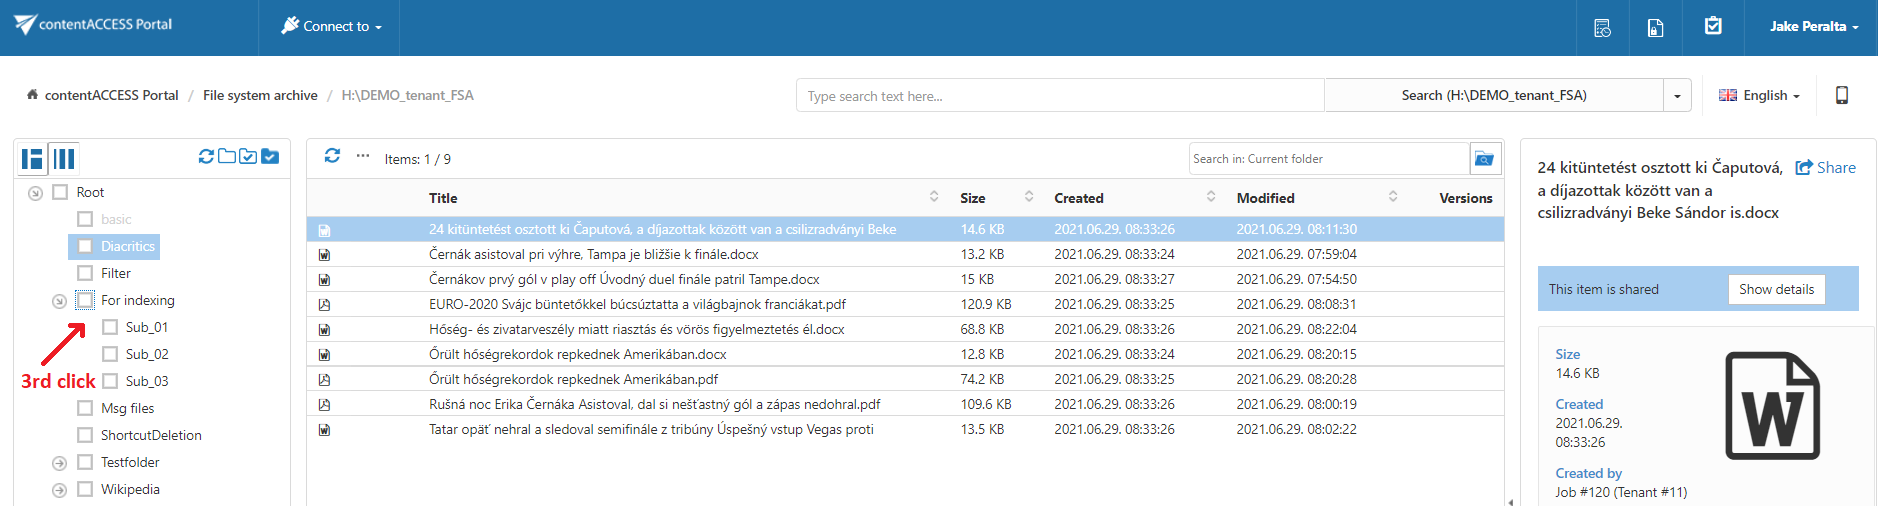The height and width of the screenshot is (506, 1878).
Task: Click the Show details button
Action: pos(1775,289)
